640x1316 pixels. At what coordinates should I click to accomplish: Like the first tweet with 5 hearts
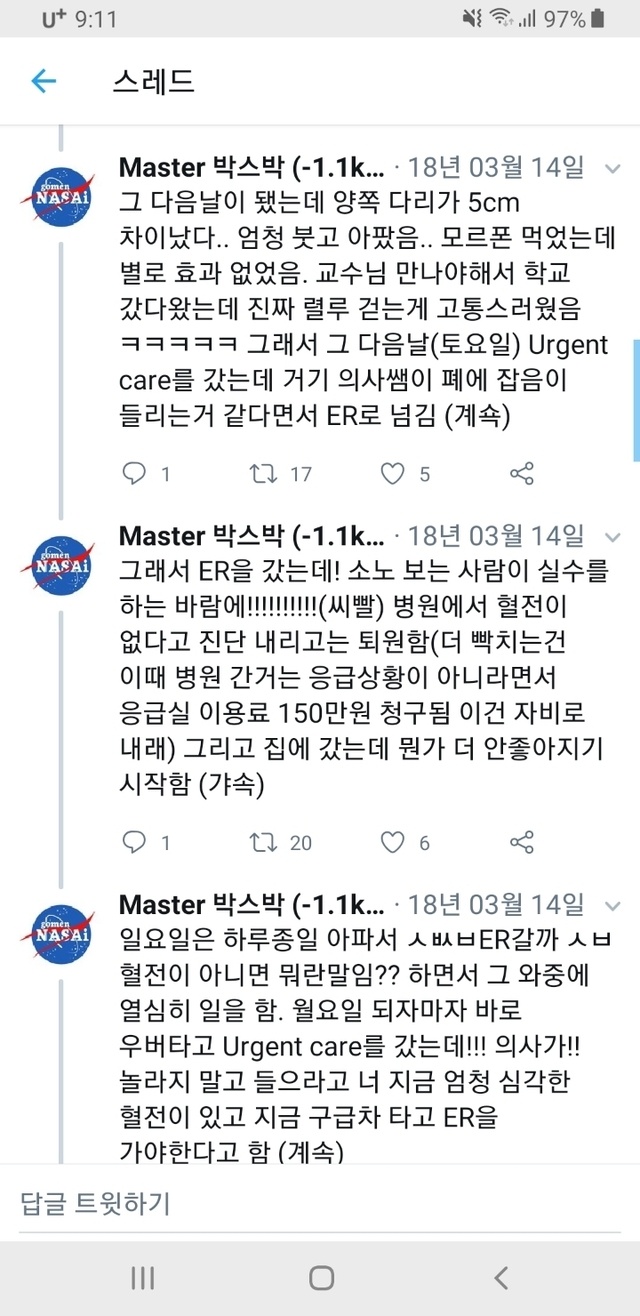click(393, 473)
